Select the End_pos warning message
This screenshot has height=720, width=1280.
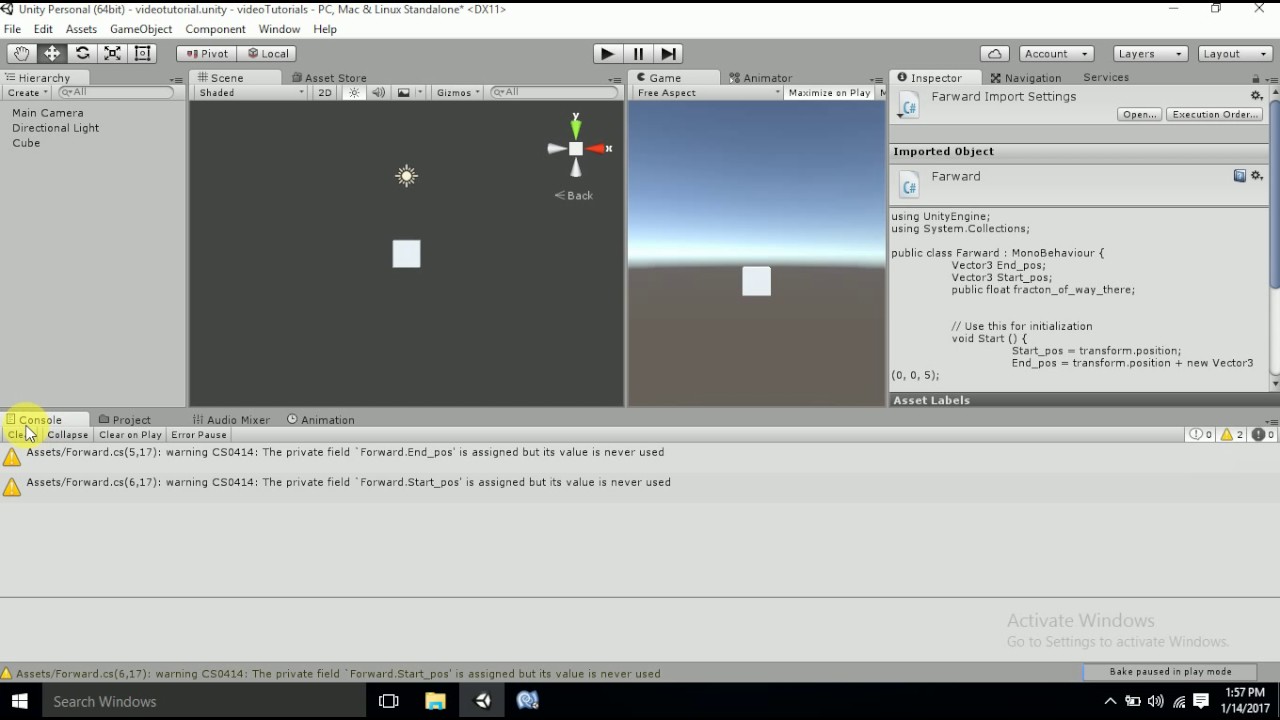pyautogui.click(x=640, y=456)
